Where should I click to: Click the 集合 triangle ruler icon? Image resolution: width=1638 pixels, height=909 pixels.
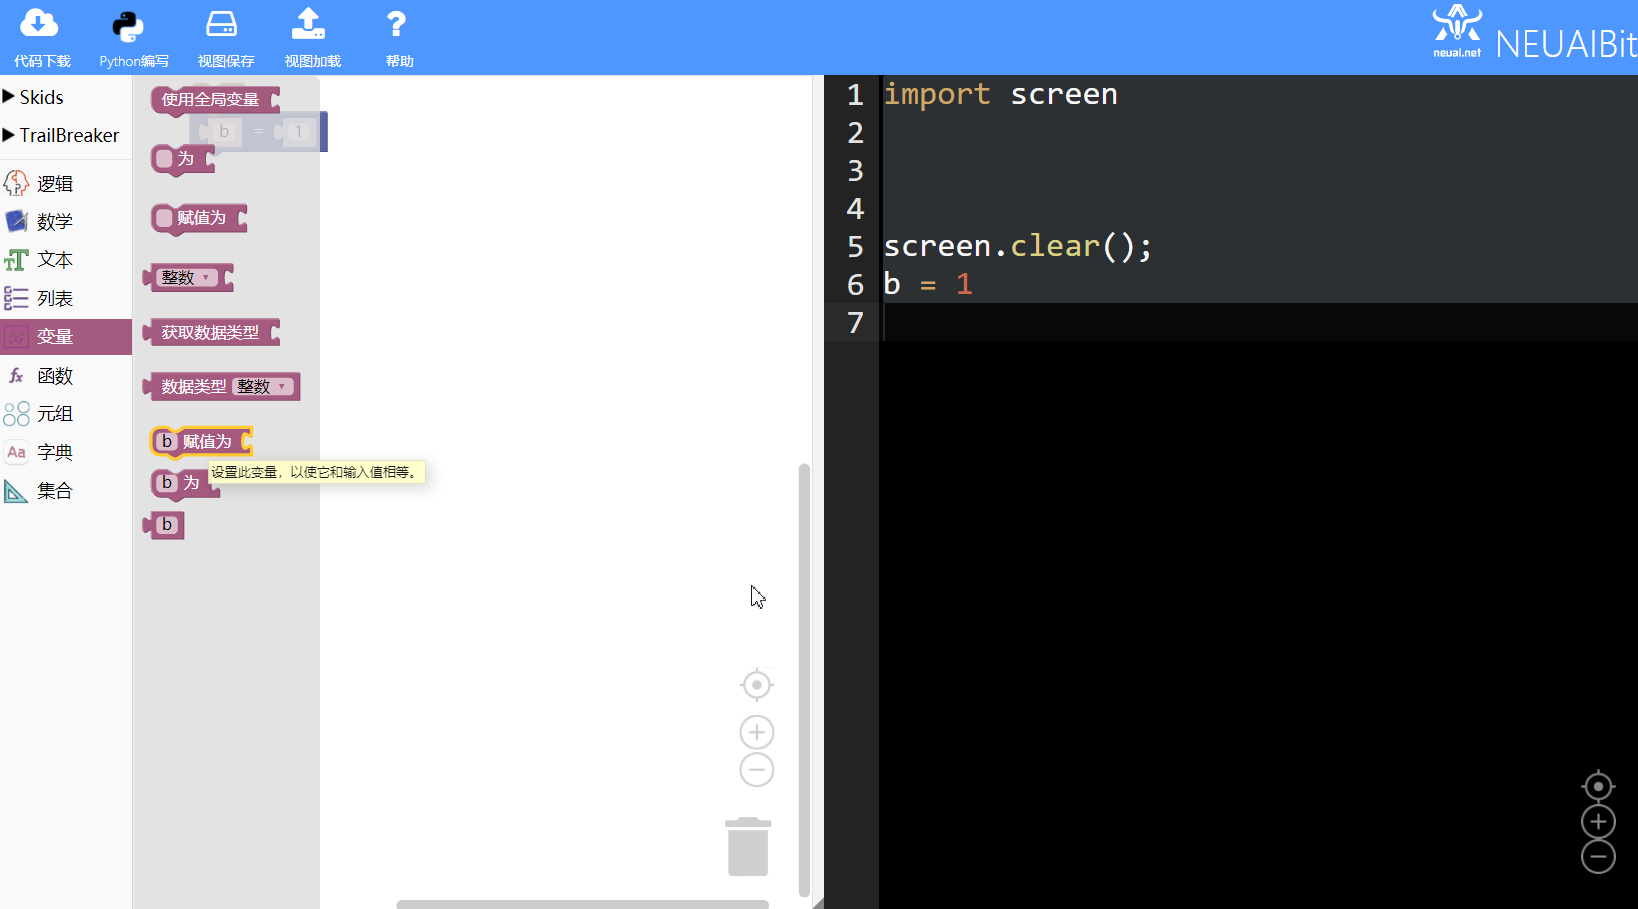point(16,491)
